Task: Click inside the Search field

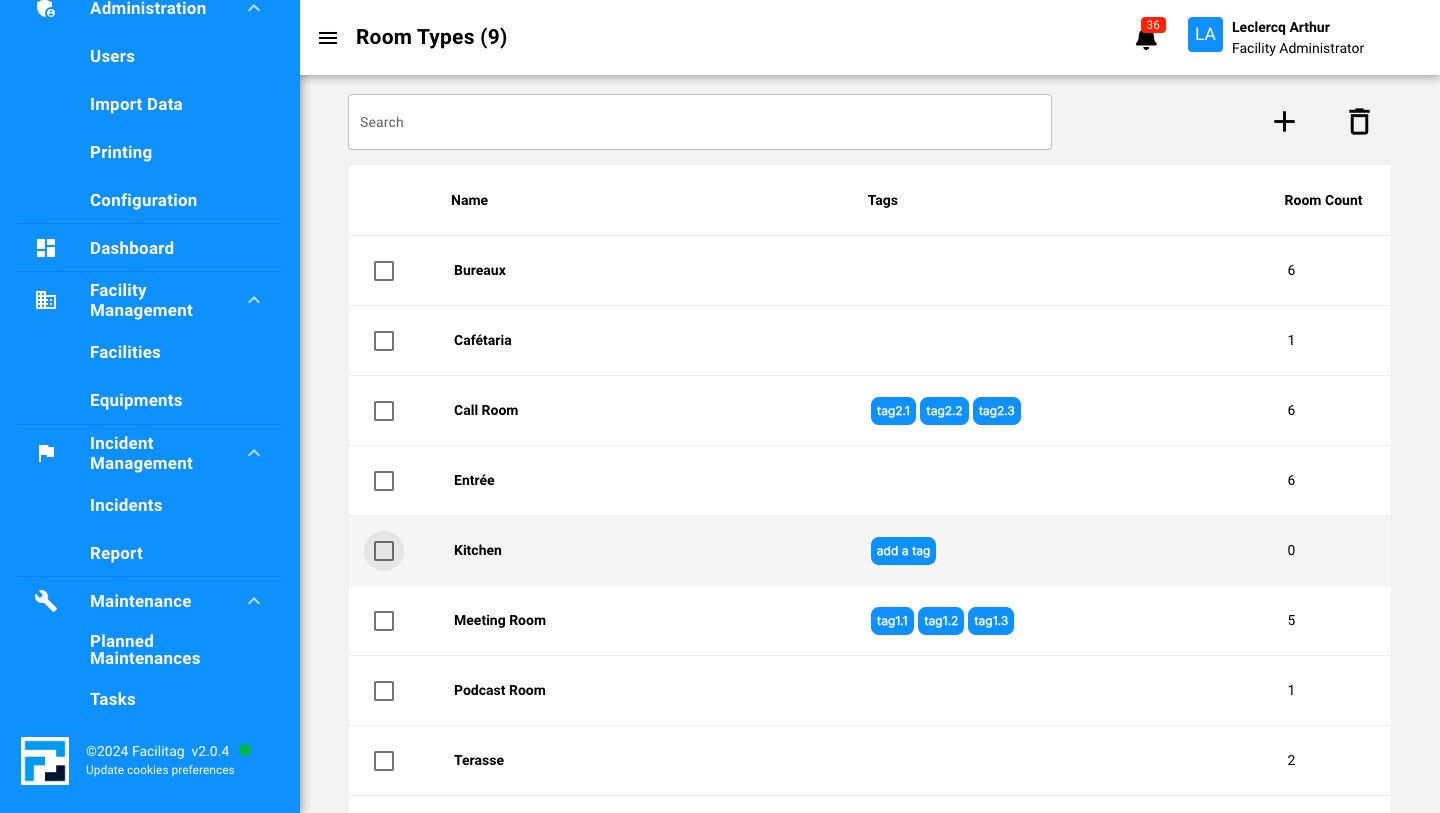Action: [700, 122]
